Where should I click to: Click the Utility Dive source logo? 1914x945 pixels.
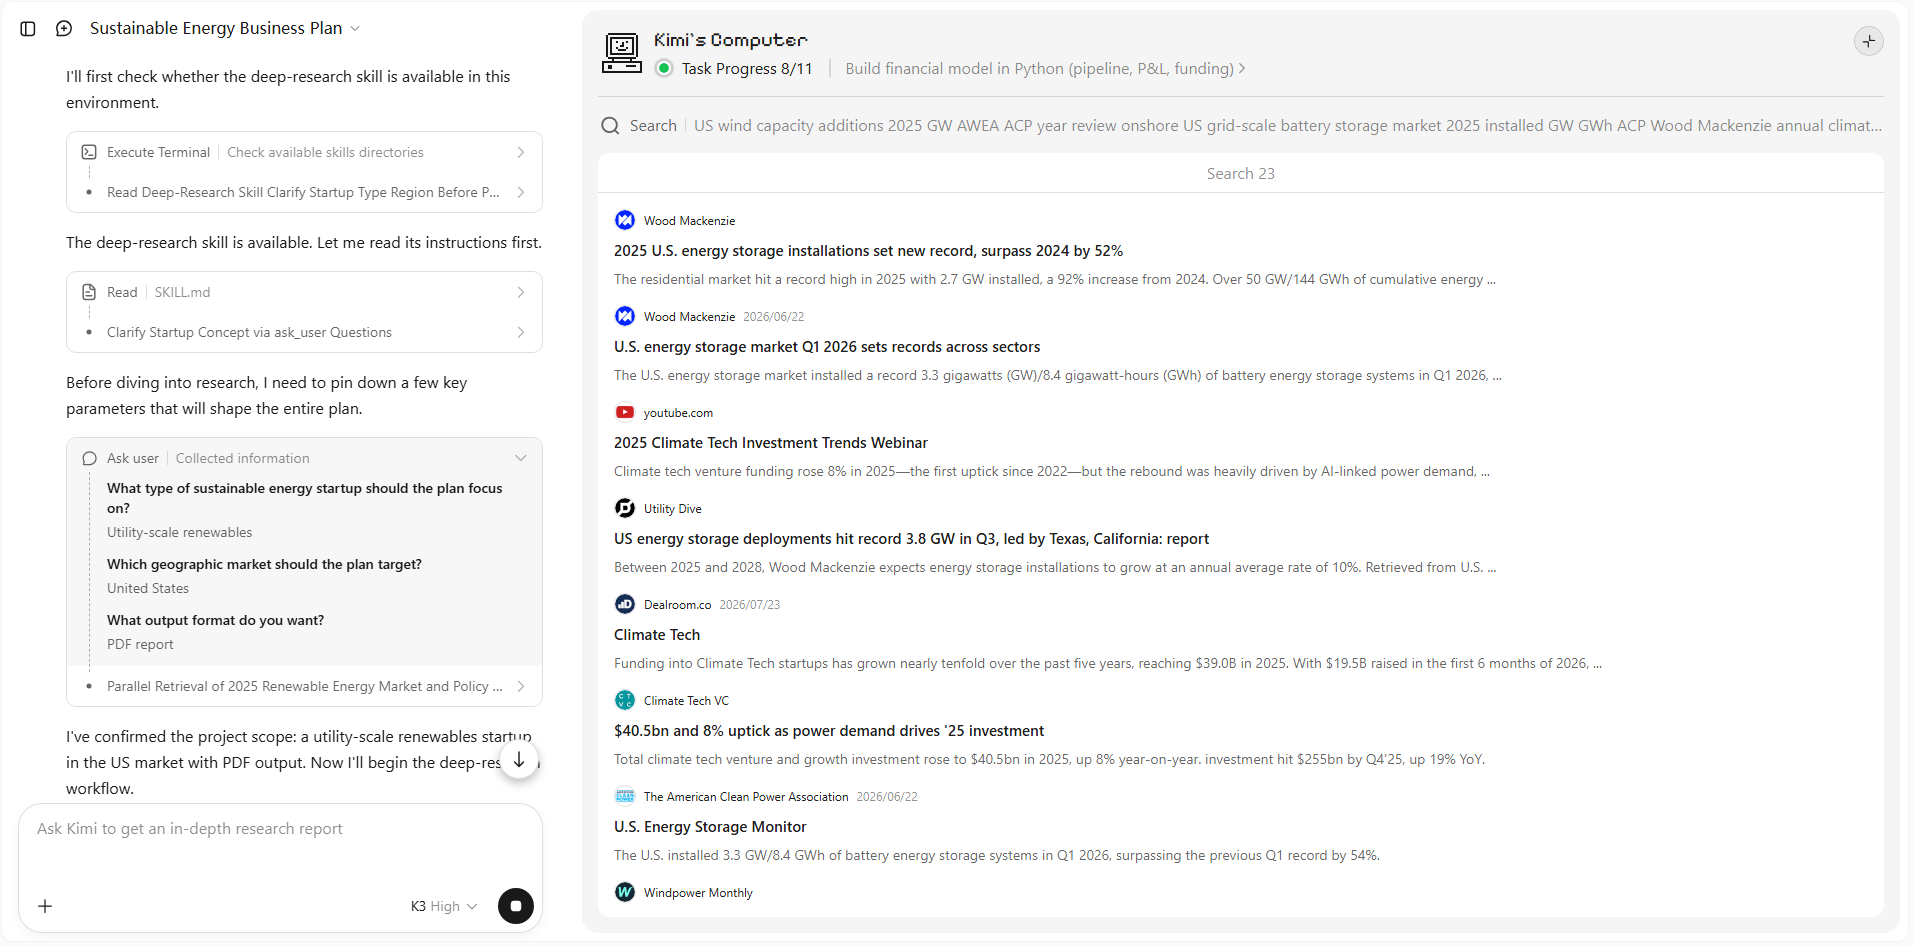[x=625, y=508]
